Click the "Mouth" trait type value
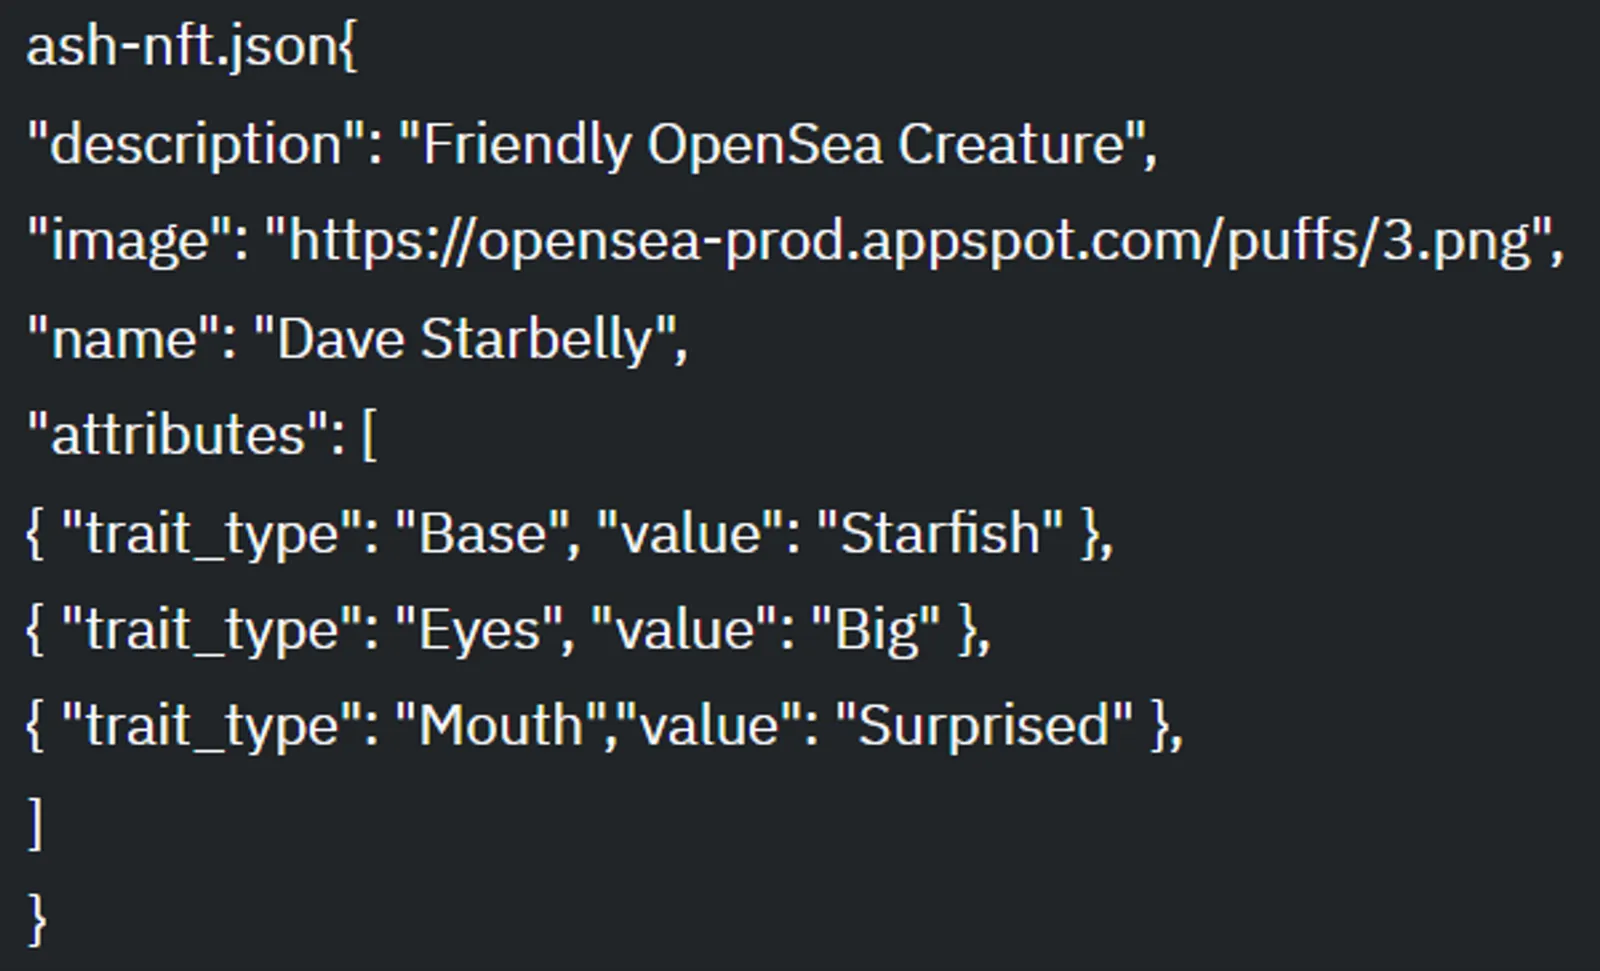1600x971 pixels. [x=501, y=725]
